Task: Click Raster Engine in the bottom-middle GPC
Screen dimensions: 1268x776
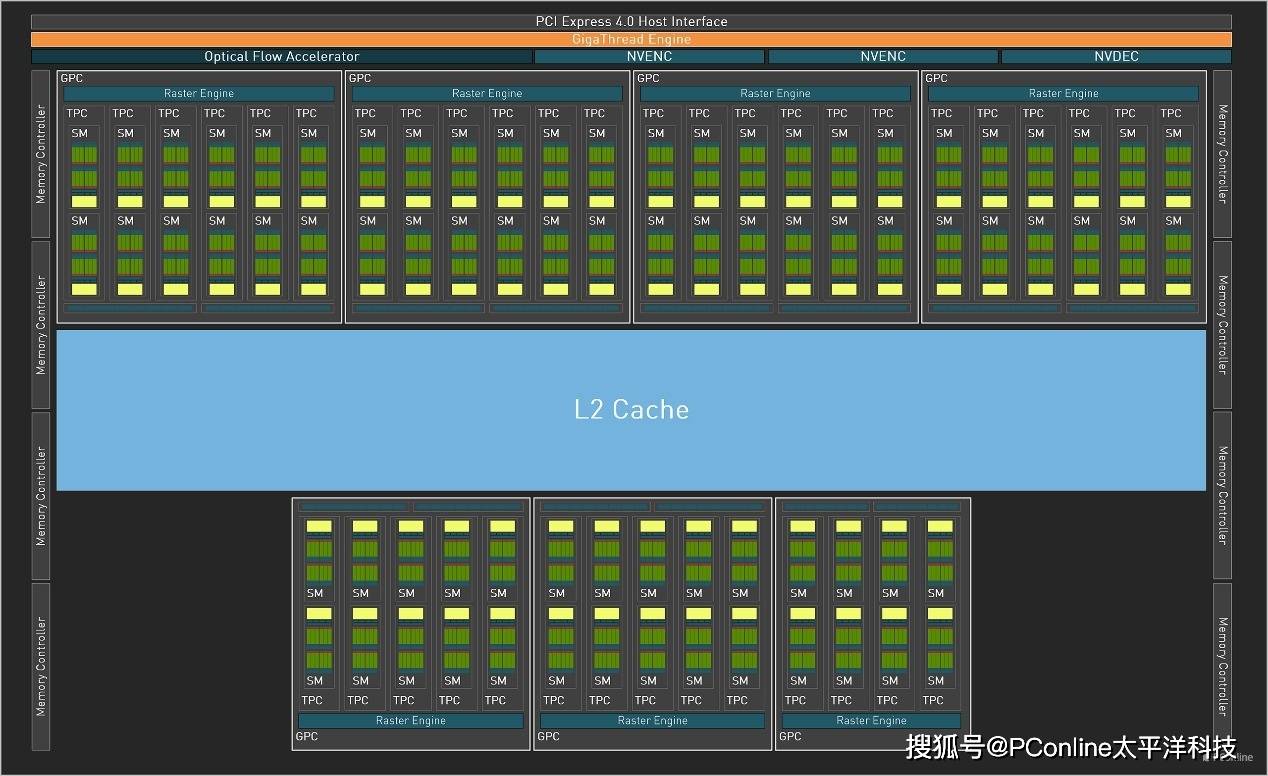Action: tap(652, 721)
